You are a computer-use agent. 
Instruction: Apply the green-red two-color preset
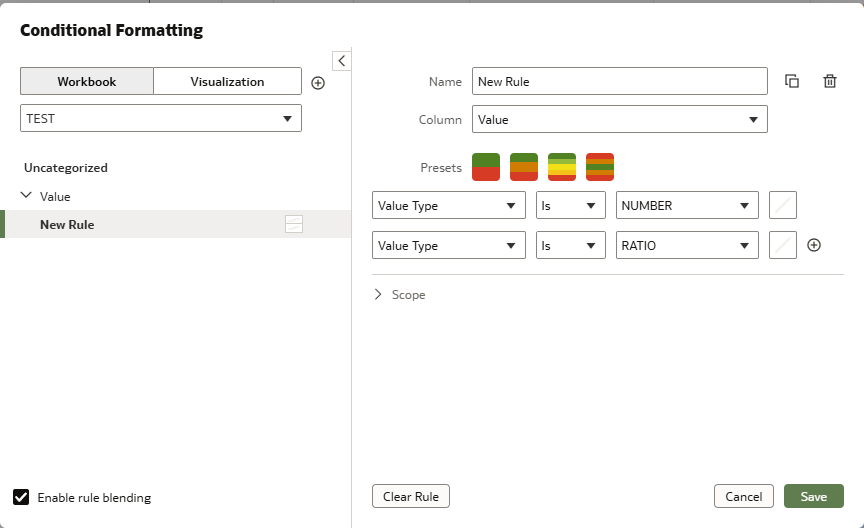pyautogui.click(x=486, y=167)
